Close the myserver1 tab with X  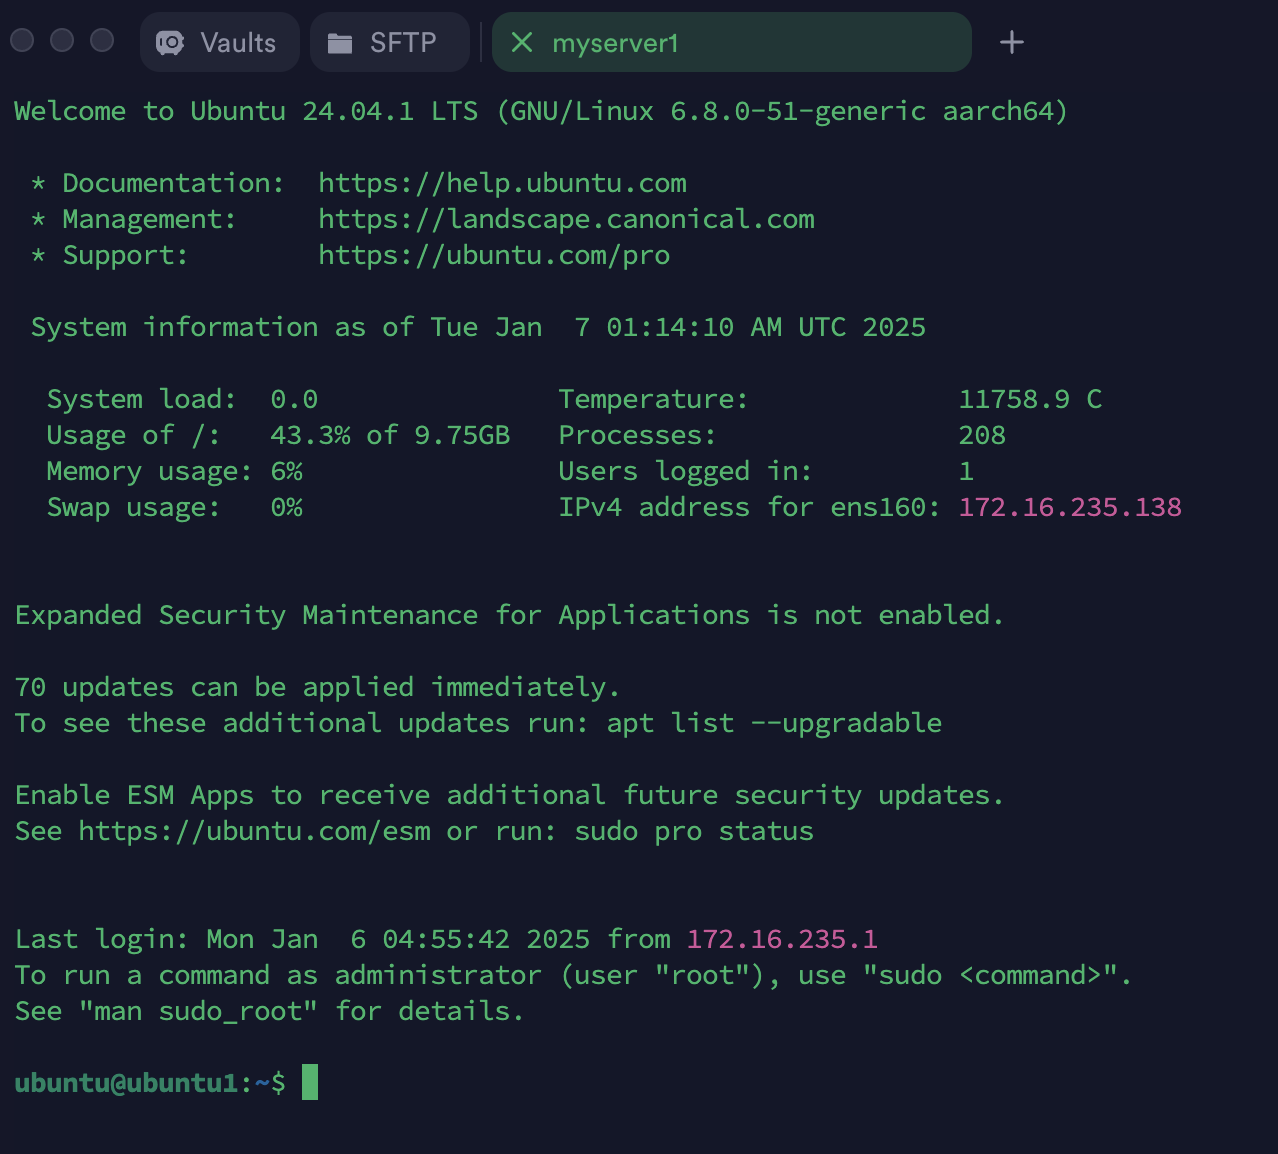coord(522,42)
